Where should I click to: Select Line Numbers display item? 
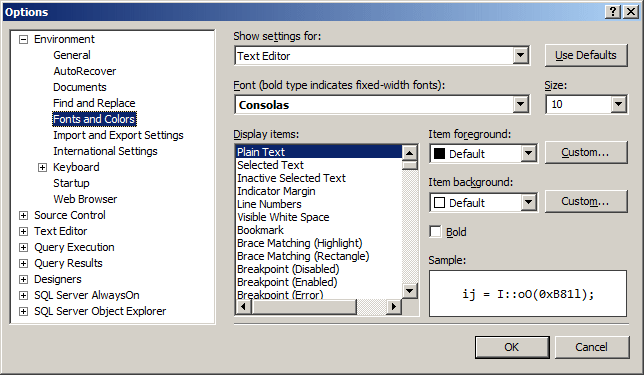pos(319,204)
